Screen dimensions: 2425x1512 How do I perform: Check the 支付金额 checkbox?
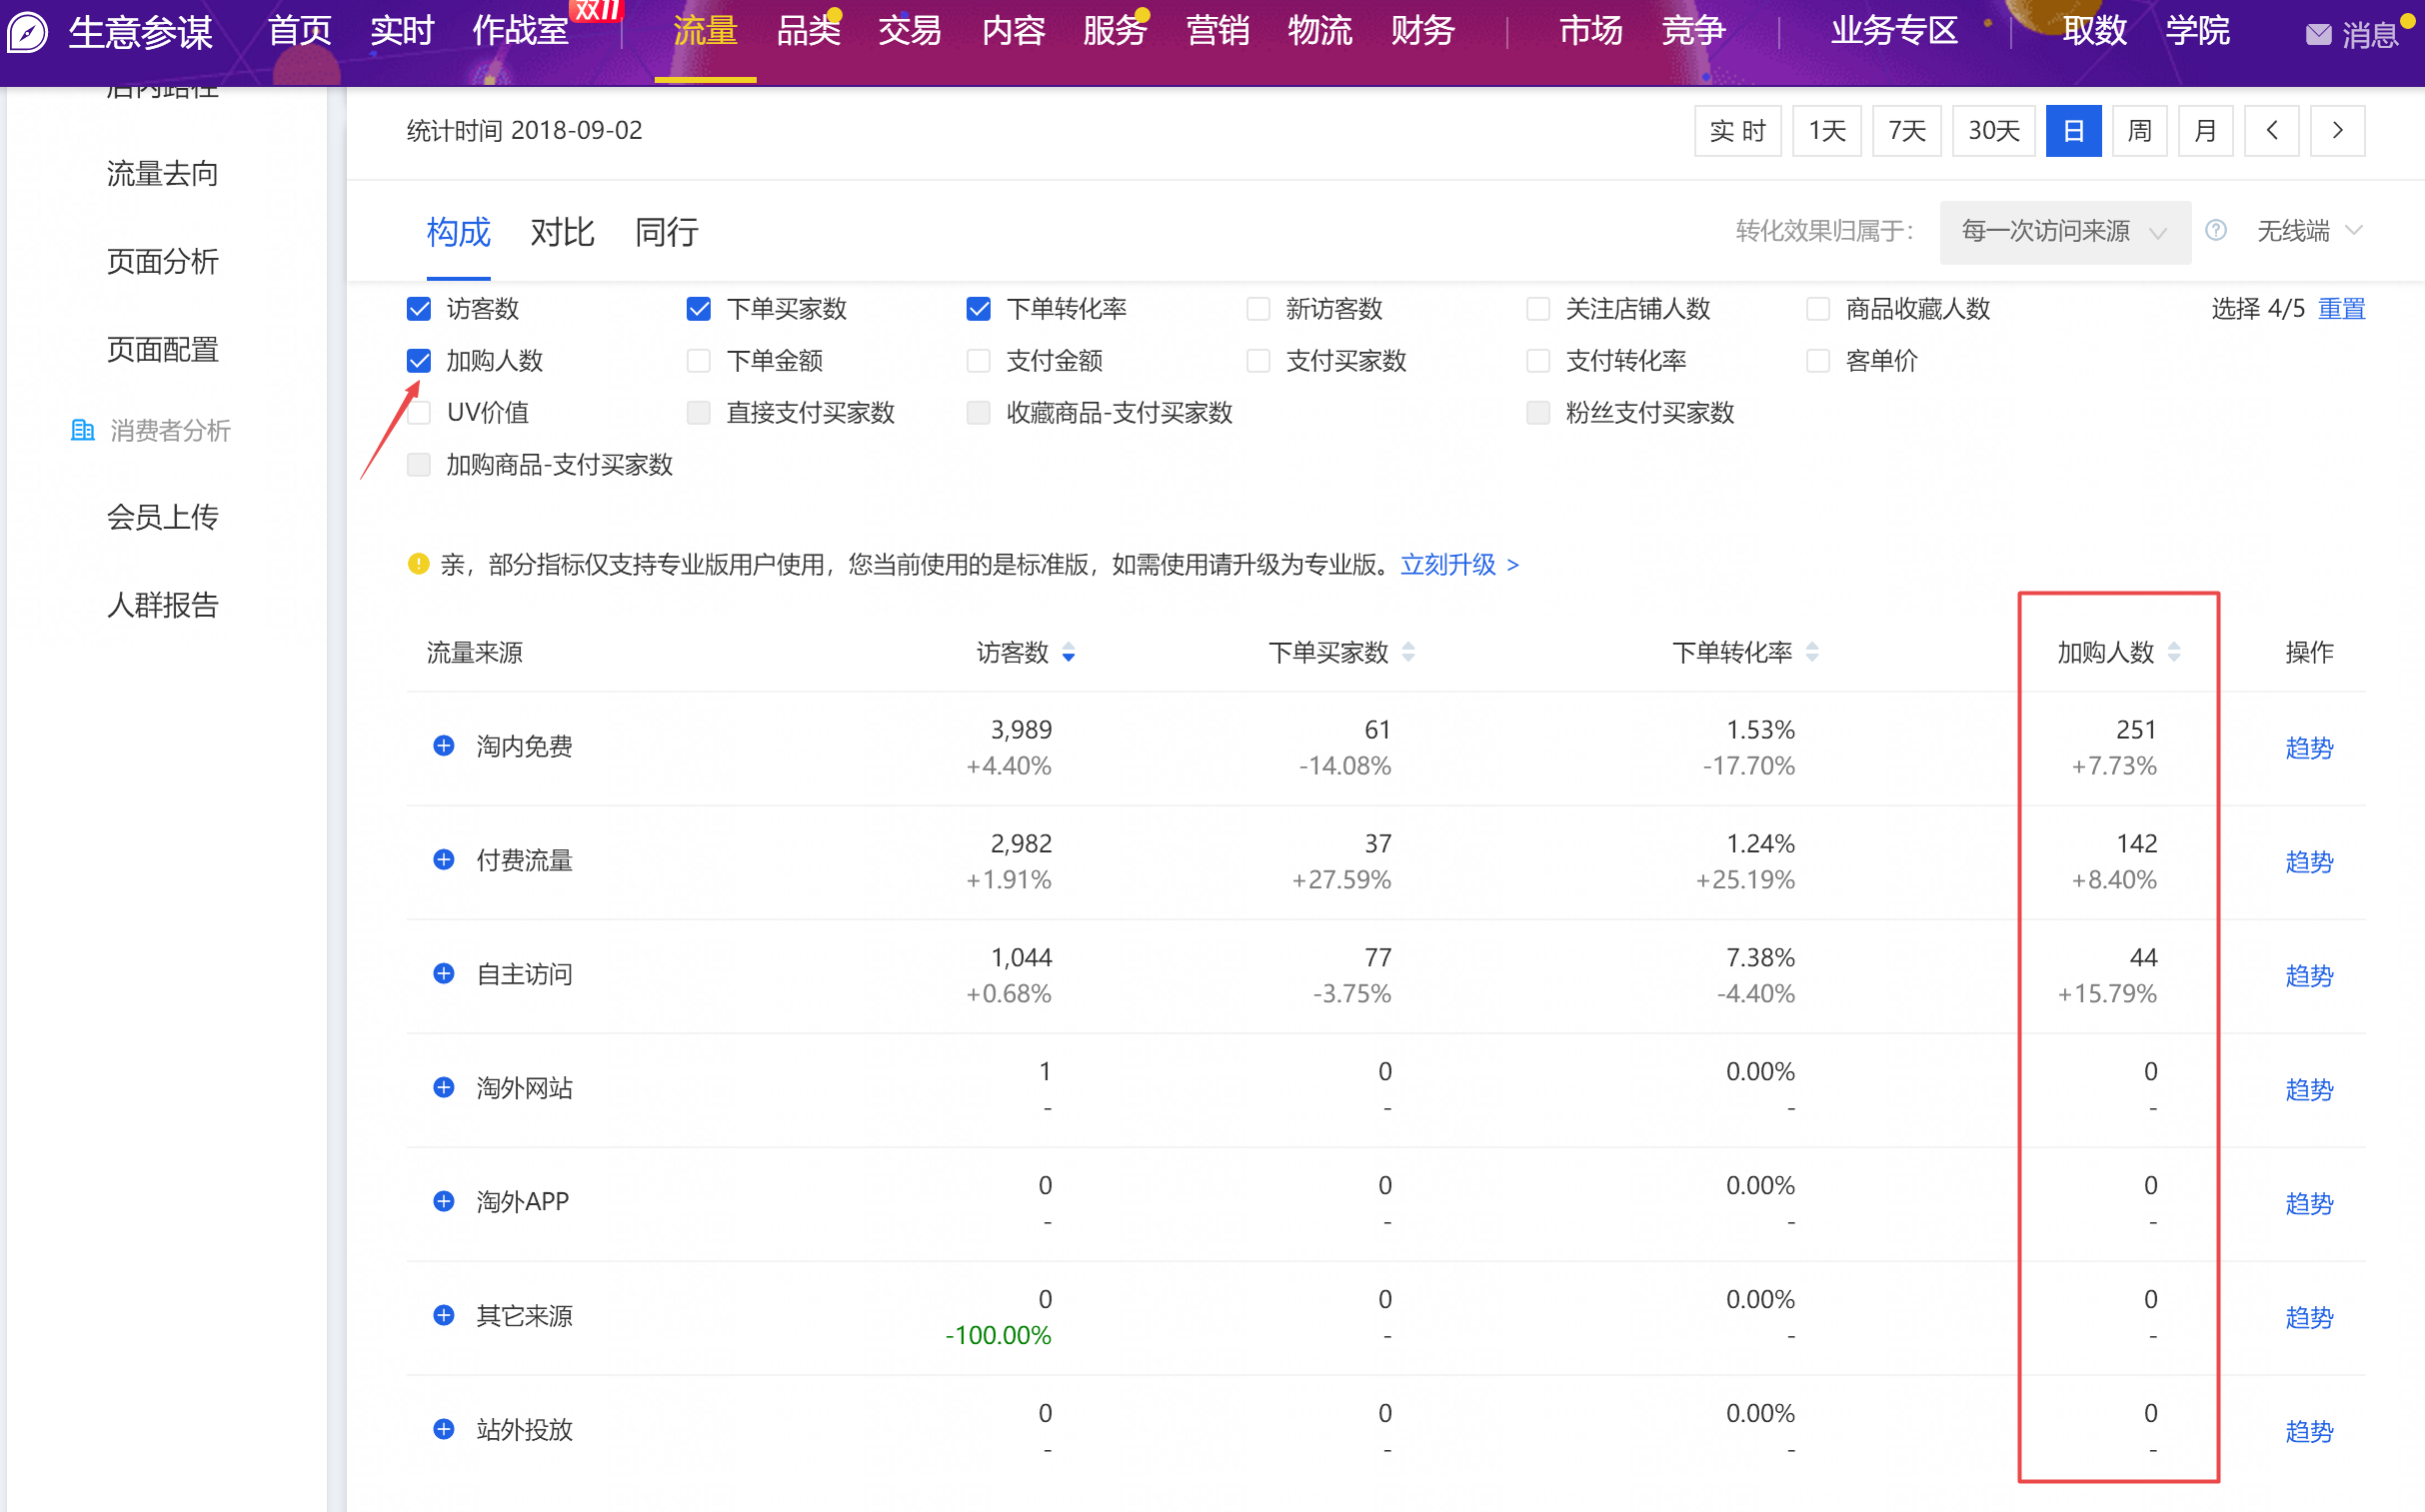tap(979, 361)
